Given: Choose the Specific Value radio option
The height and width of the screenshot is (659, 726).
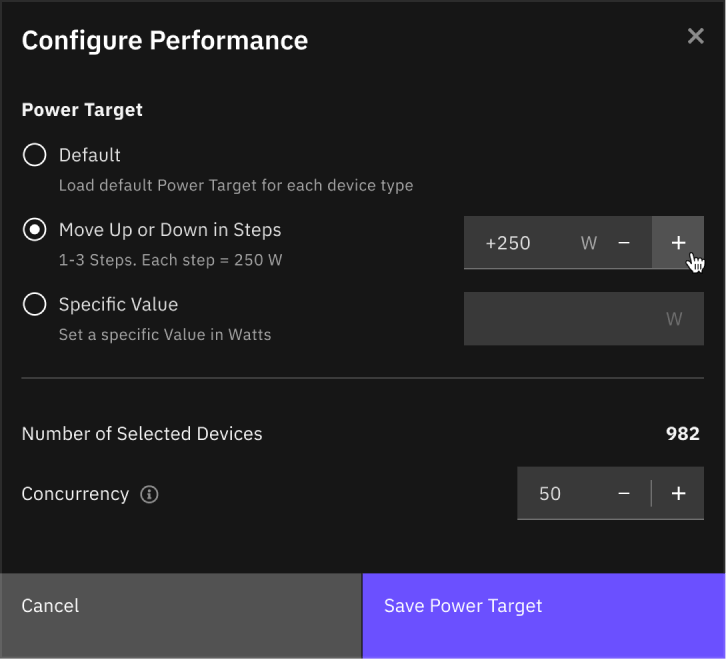Looking at the screenshot, I should click(x=35, y=304).
